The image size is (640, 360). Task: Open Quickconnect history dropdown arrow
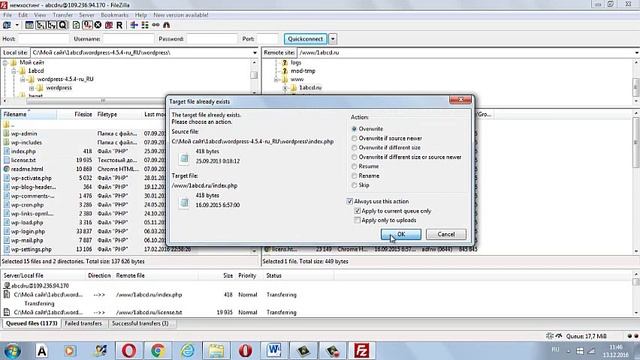(x=333, y=39)
